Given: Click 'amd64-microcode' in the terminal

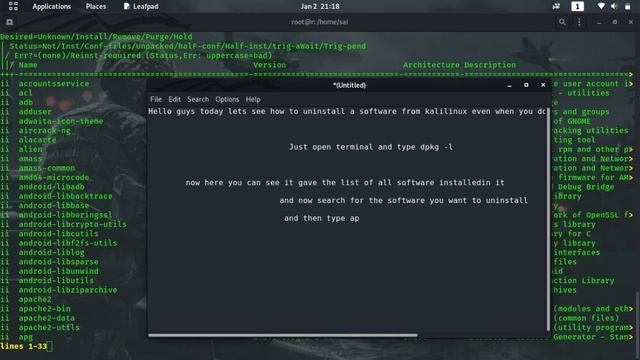Looking at the screenshot, I should [x=53, y=178].
